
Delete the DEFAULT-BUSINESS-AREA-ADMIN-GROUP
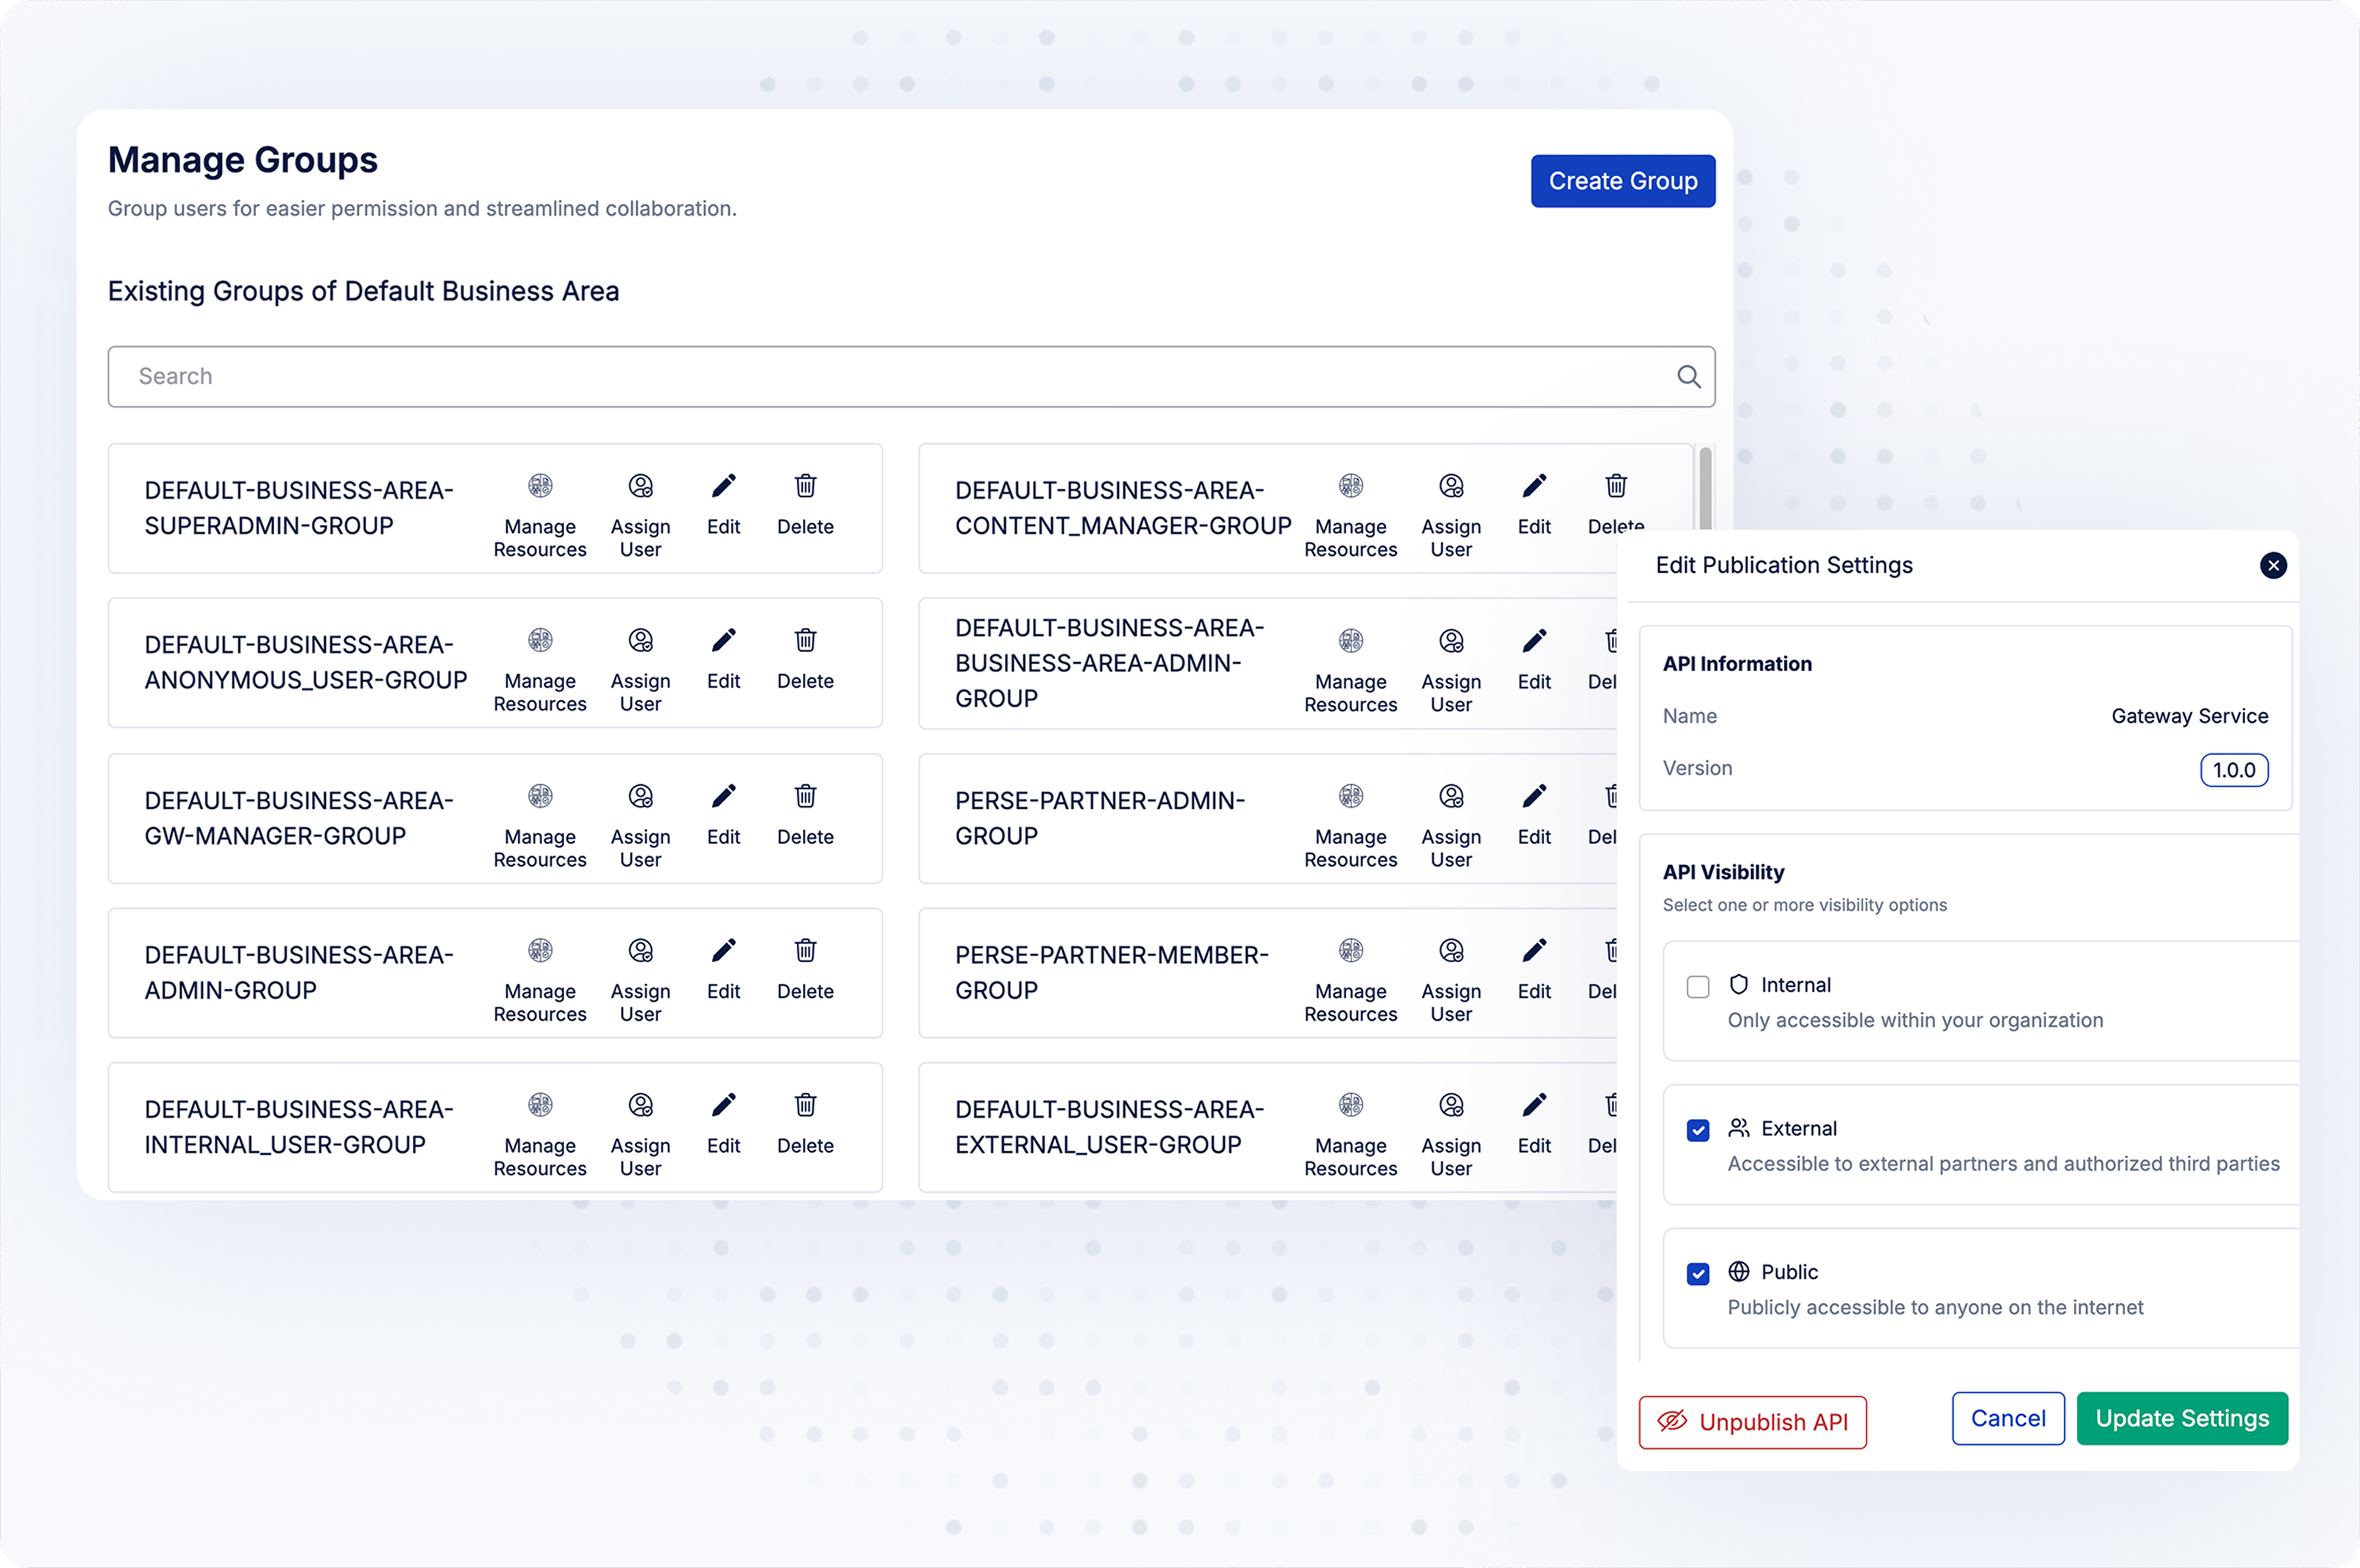click(805, 951)
